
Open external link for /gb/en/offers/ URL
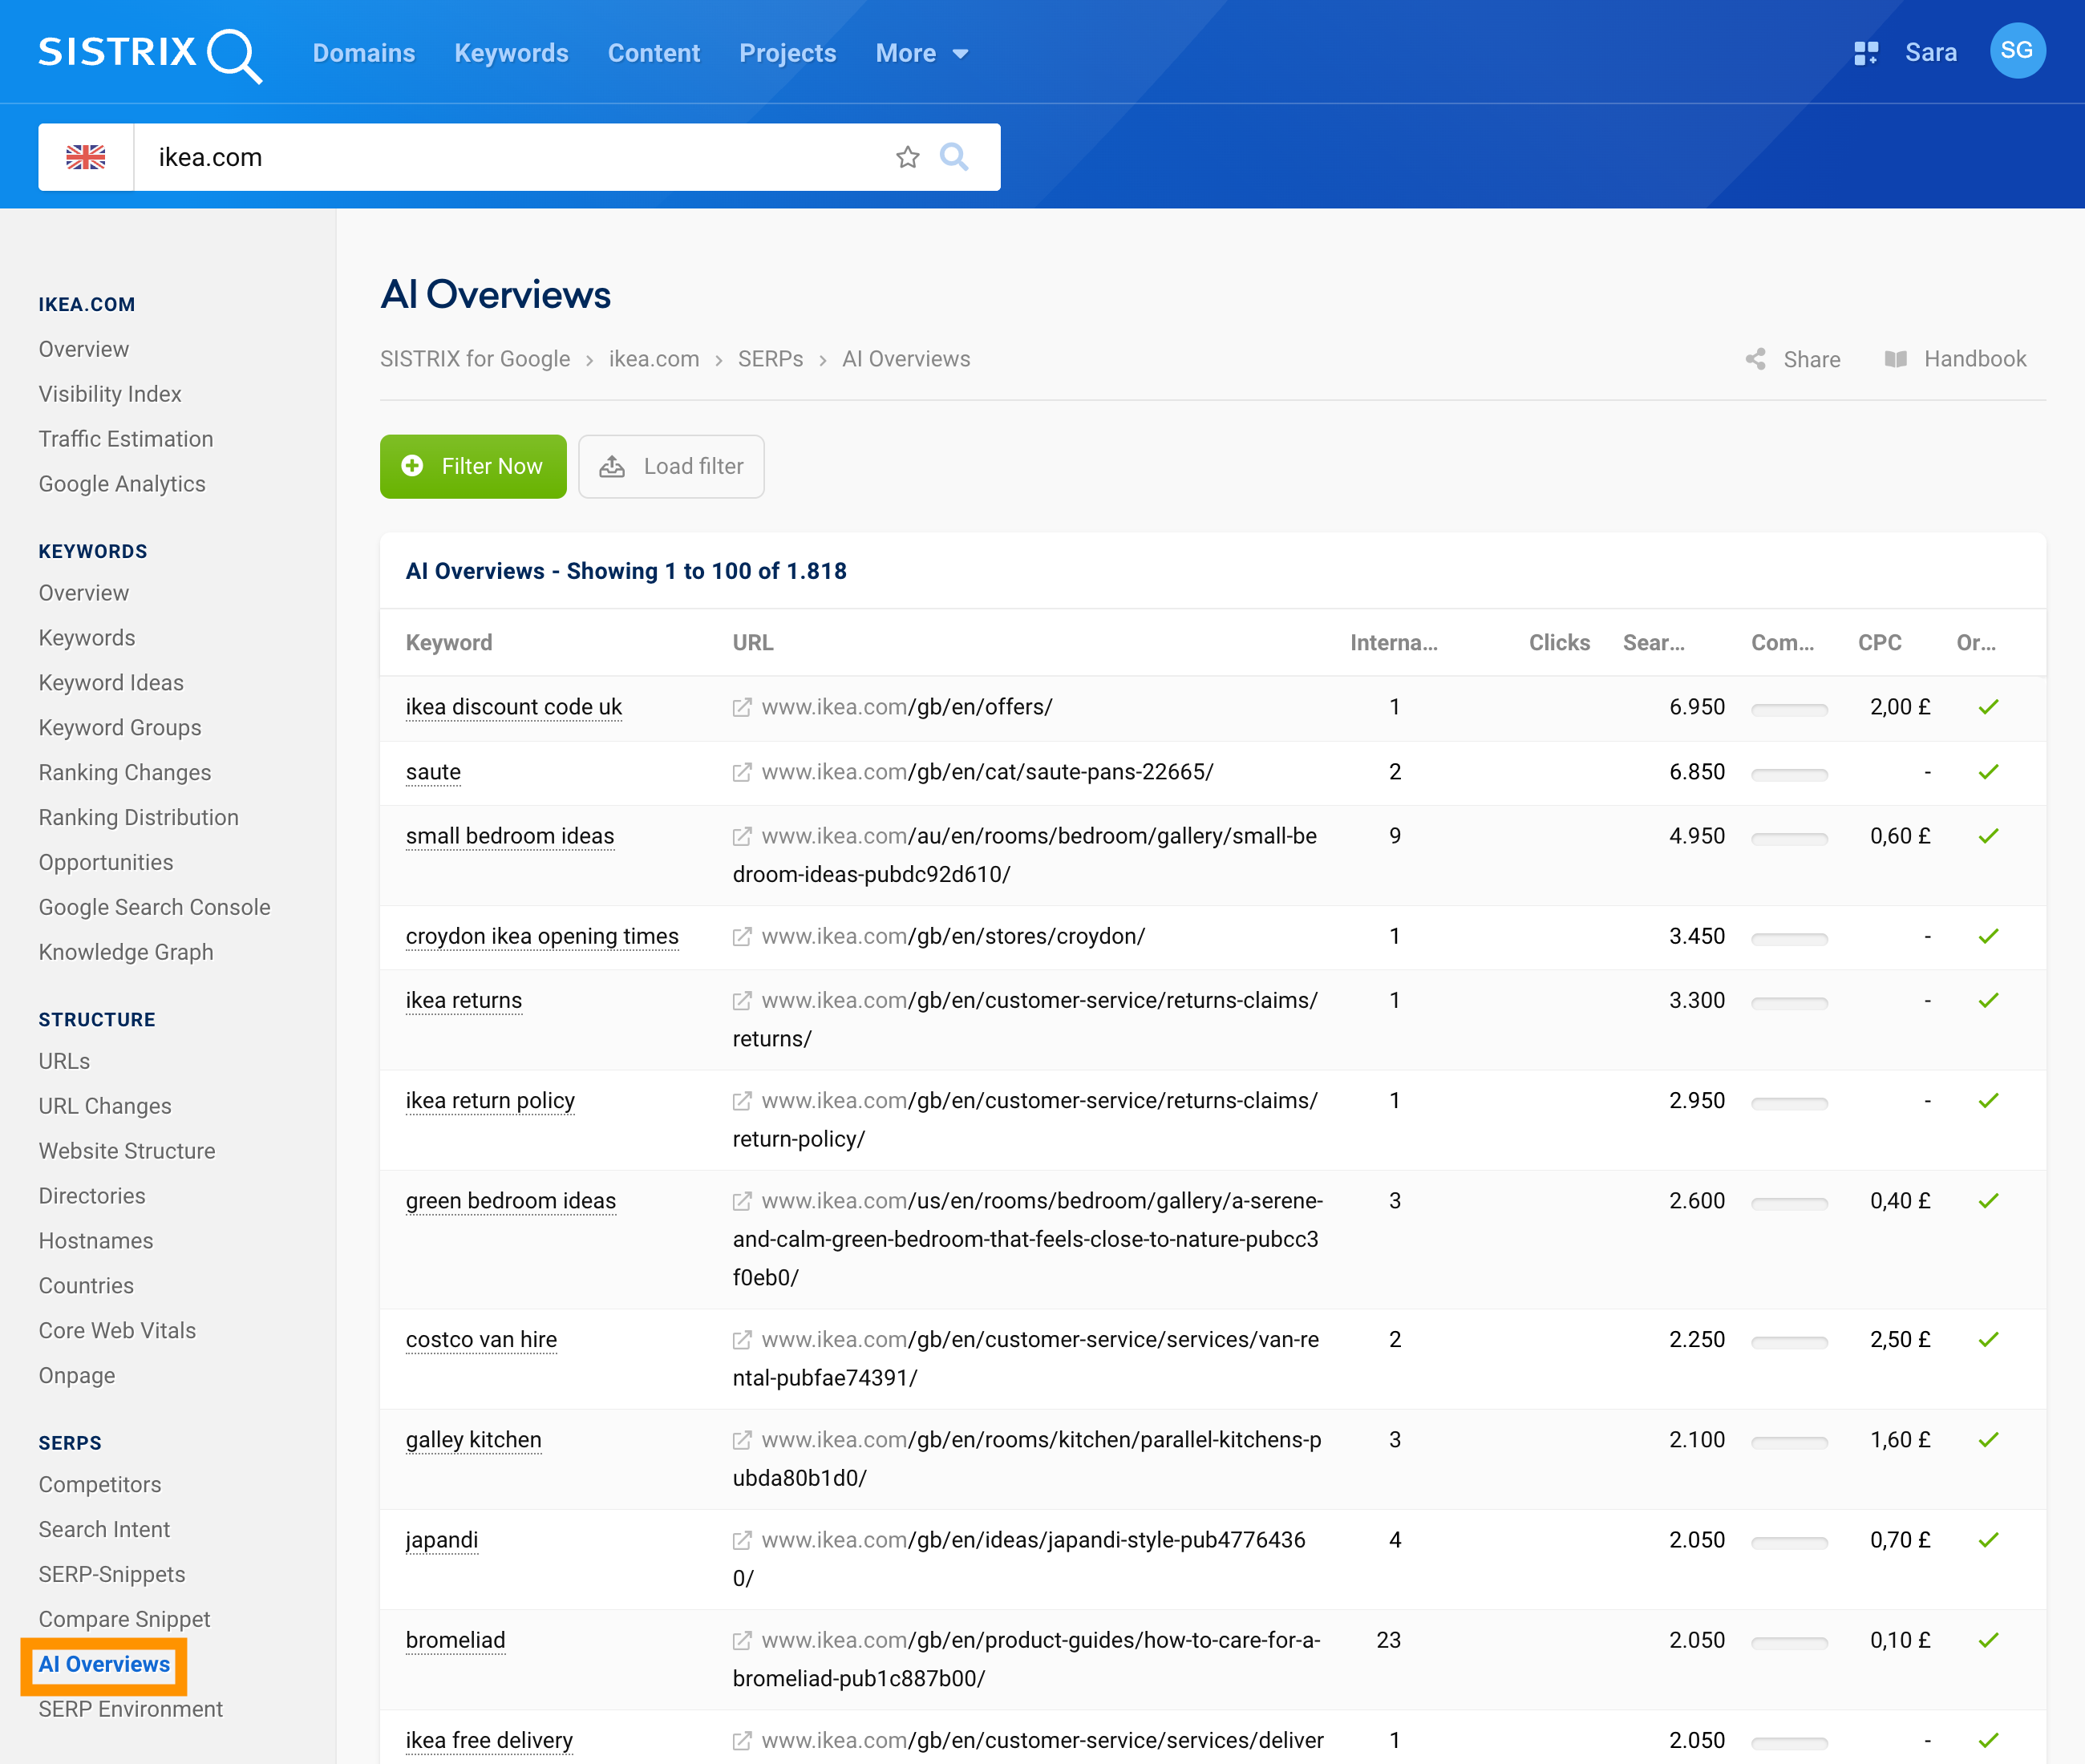(x=742, y=707)
